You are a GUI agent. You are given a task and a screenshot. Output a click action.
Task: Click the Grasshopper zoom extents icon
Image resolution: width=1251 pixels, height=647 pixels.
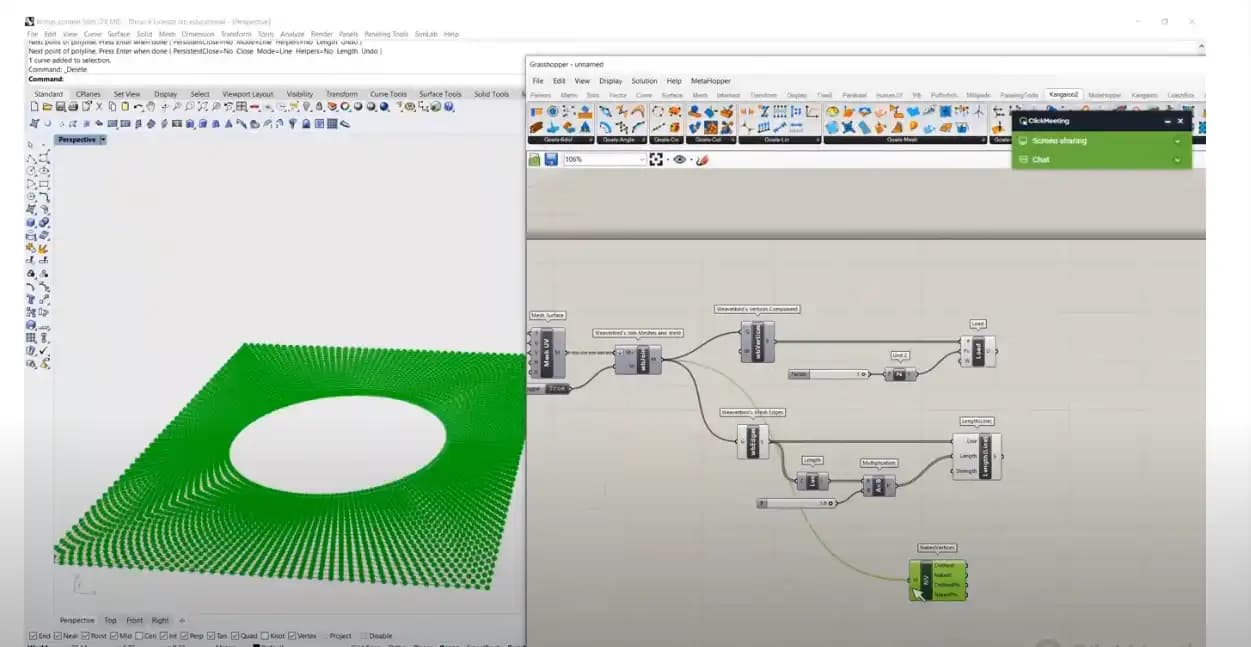(656, 159)
